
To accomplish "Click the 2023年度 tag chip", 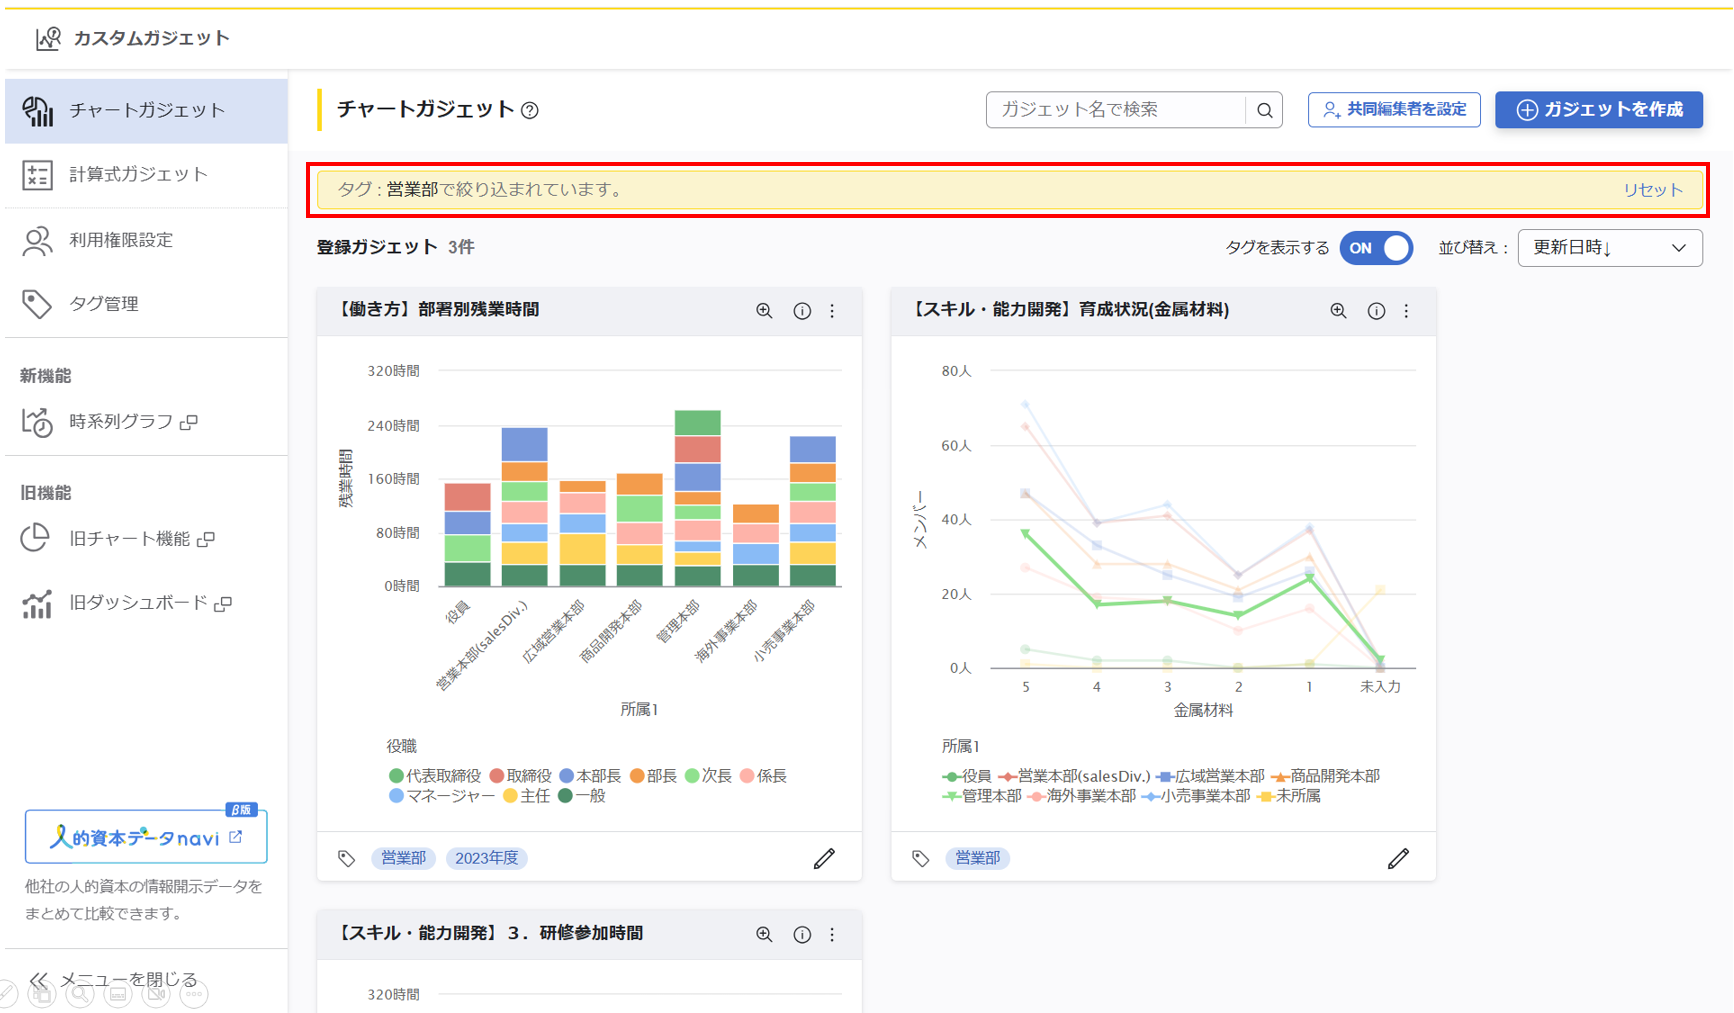I will pos(487,858).
